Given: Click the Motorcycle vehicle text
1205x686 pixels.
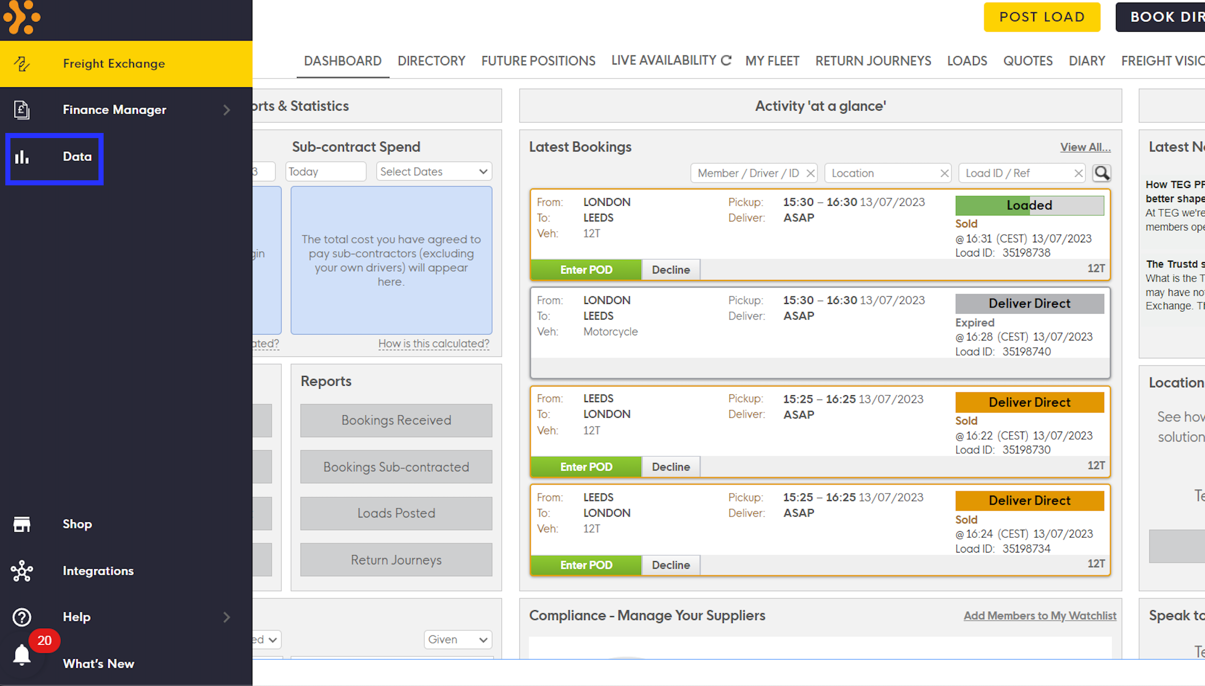Looking at the screenshot, I should 610,332.
